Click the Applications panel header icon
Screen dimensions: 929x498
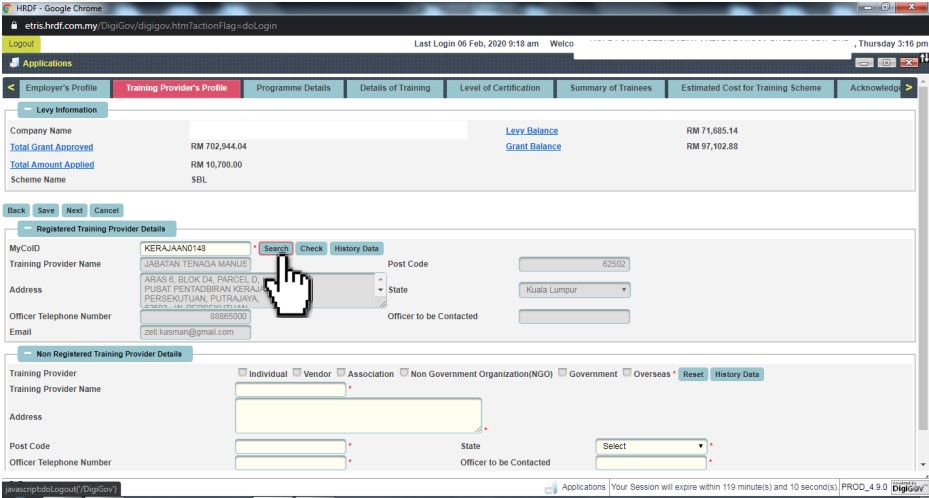(x=14, y=63)
